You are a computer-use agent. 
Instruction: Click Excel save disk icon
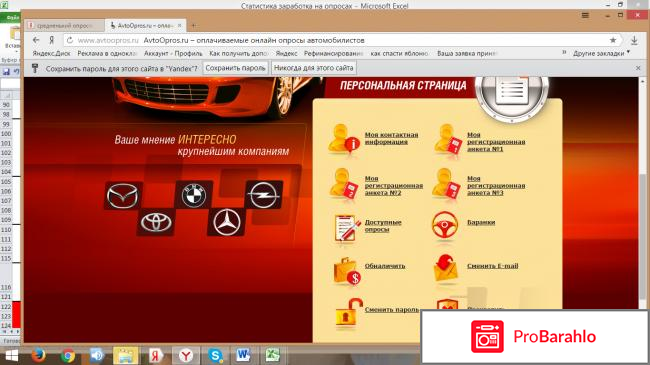coord(6,72)
